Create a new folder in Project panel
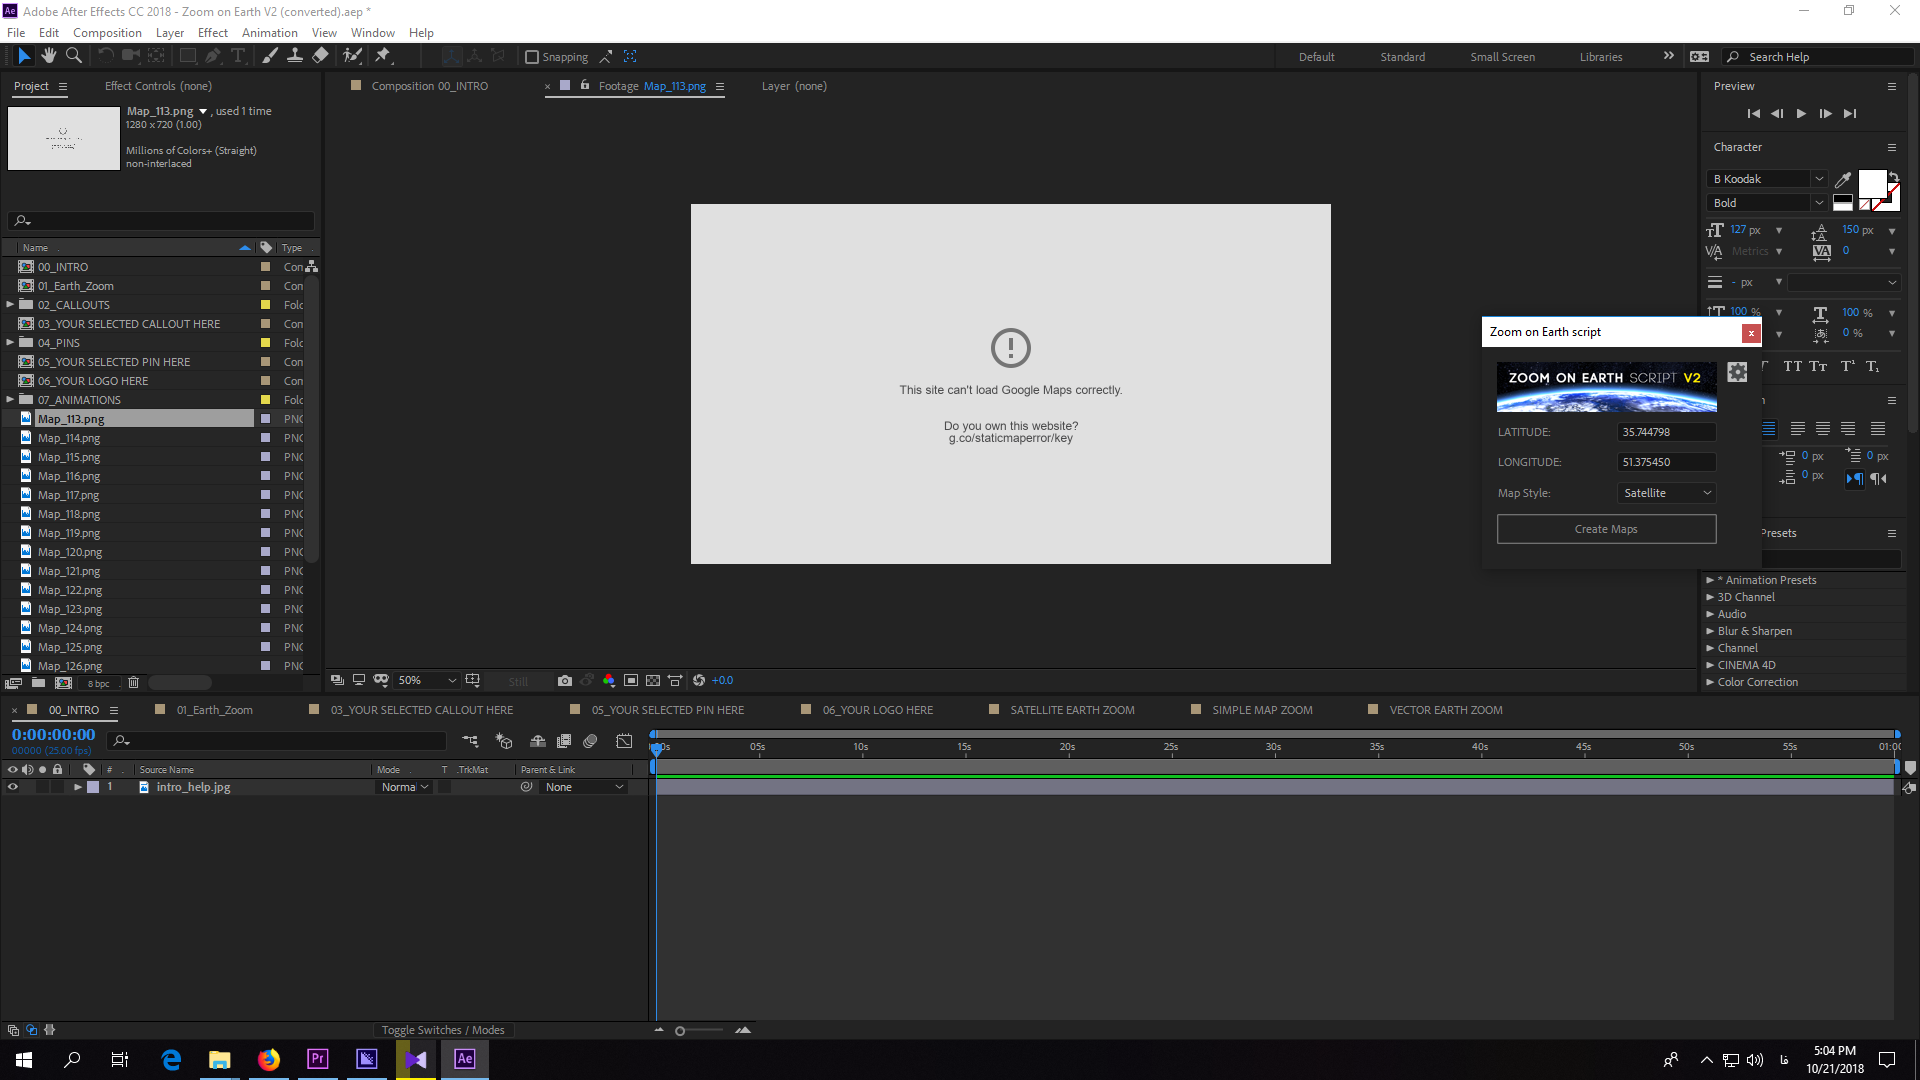The height and width of the screenshot is (1080, 1920). coord(38,683)
